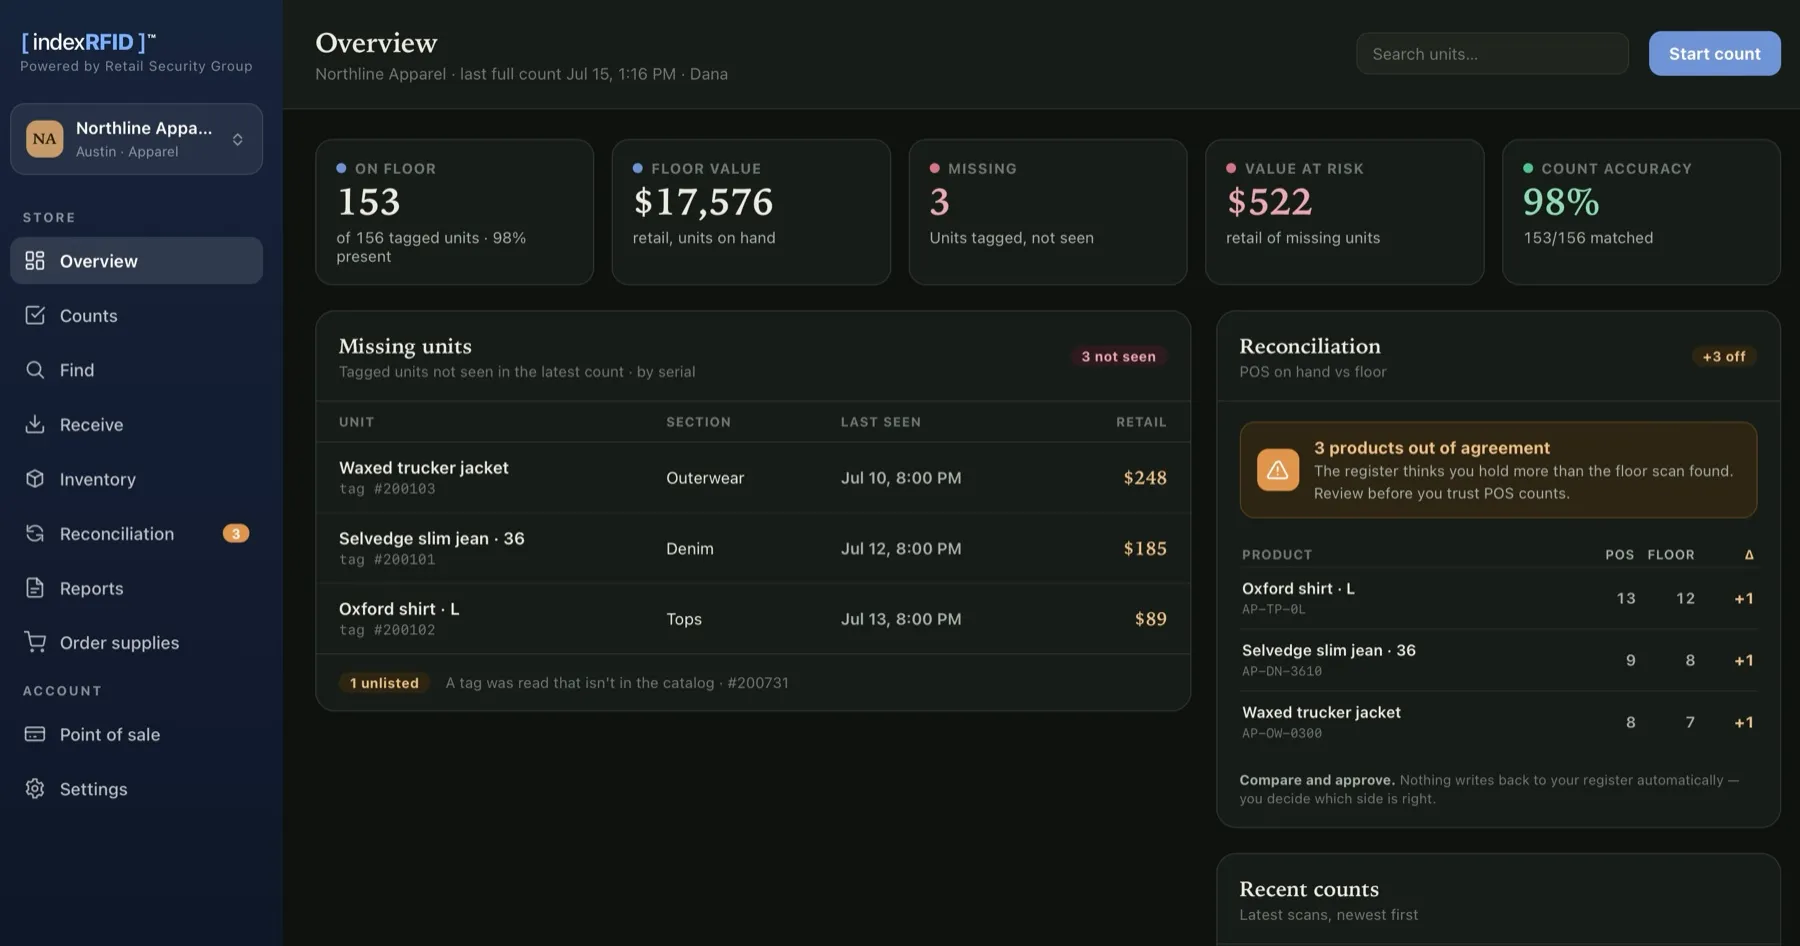Click the RETAIL column header
This screenshot has width=1800, height=946.
tap(1141, 422)
